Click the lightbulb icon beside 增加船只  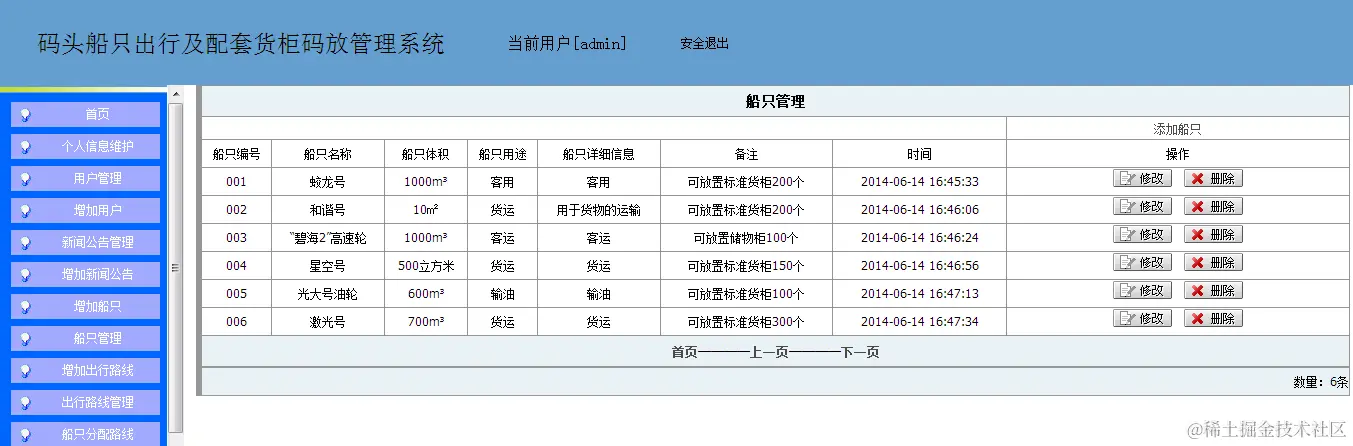(25, 307)
